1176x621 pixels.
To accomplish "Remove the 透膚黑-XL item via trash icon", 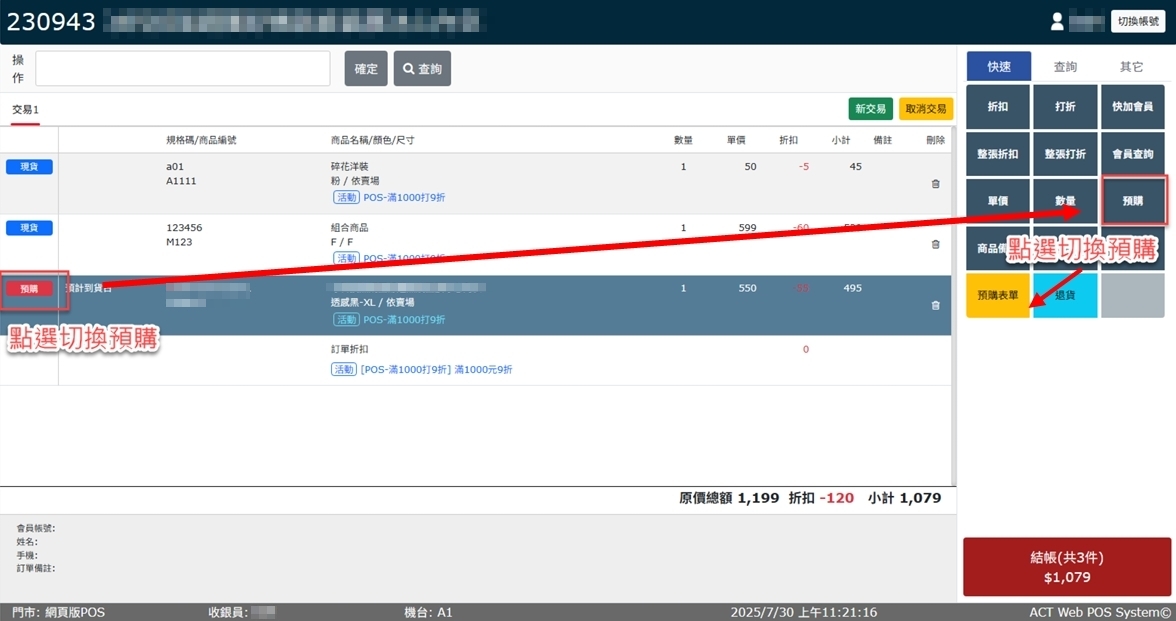I will 935,305.
